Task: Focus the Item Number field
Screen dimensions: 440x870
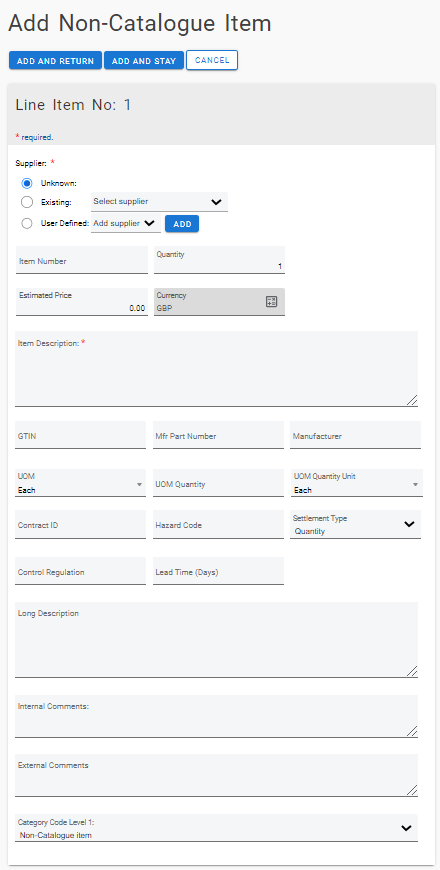Action: 82,260
